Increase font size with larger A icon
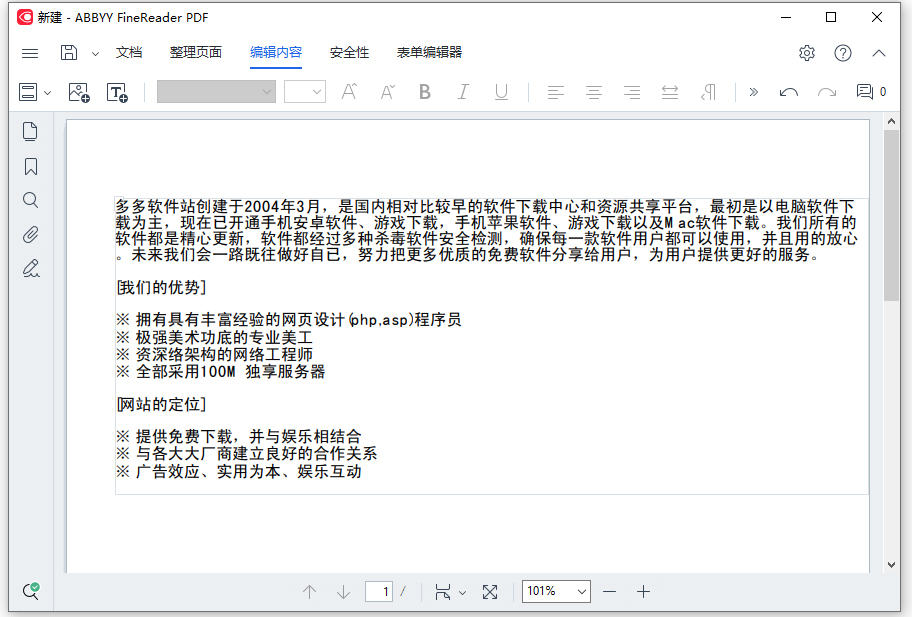Screen dimensions: 912x617 pos(349,92)
